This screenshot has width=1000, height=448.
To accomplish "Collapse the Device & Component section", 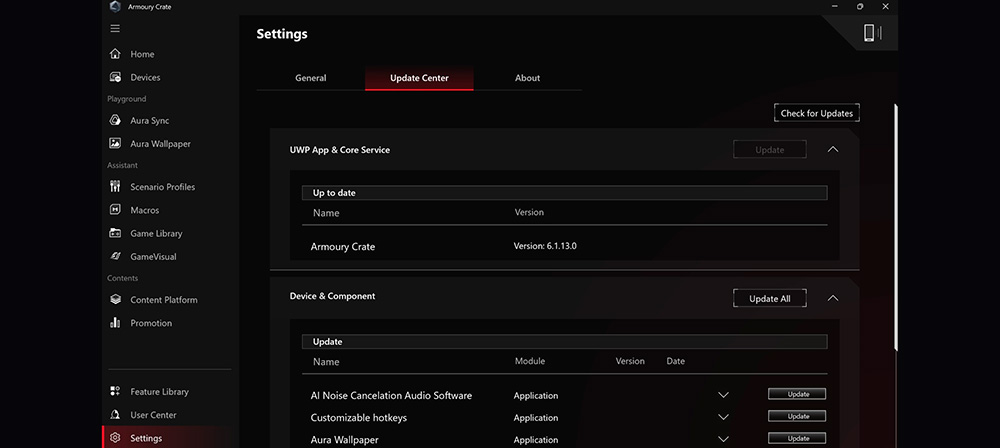I will coord(832,298).
